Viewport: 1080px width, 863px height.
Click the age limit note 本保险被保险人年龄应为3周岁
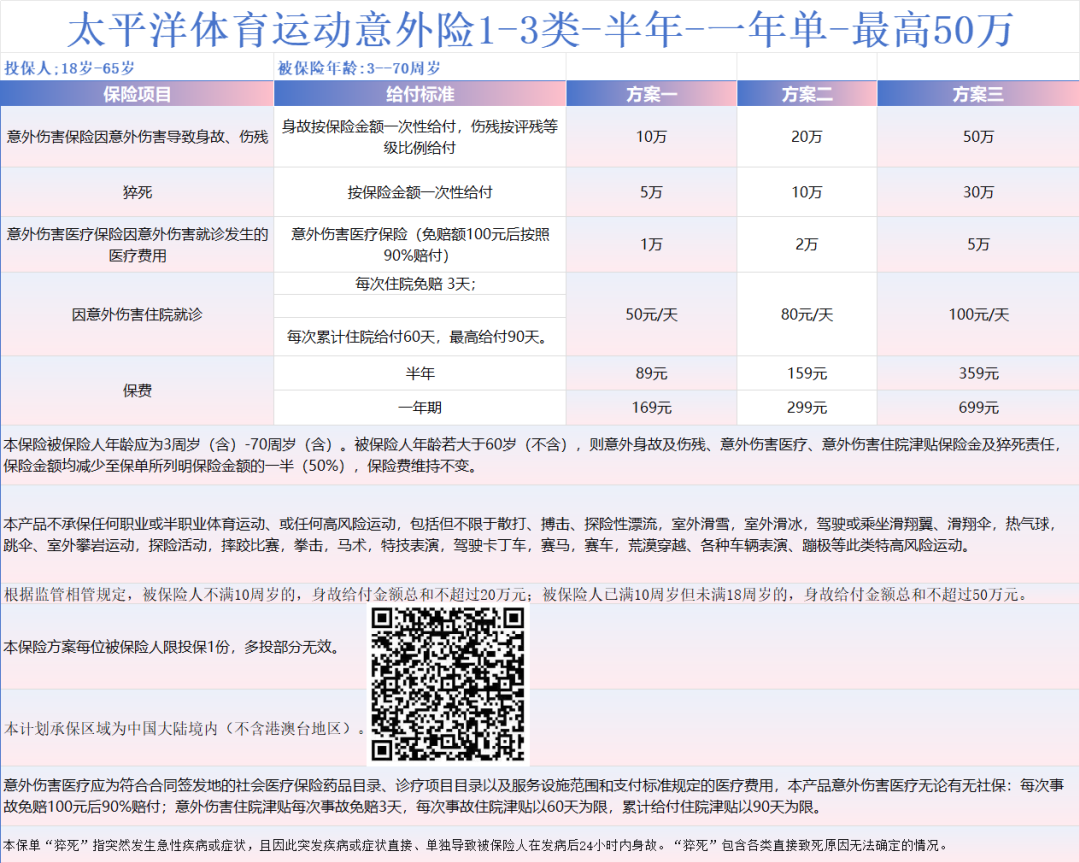pos(539,455)
